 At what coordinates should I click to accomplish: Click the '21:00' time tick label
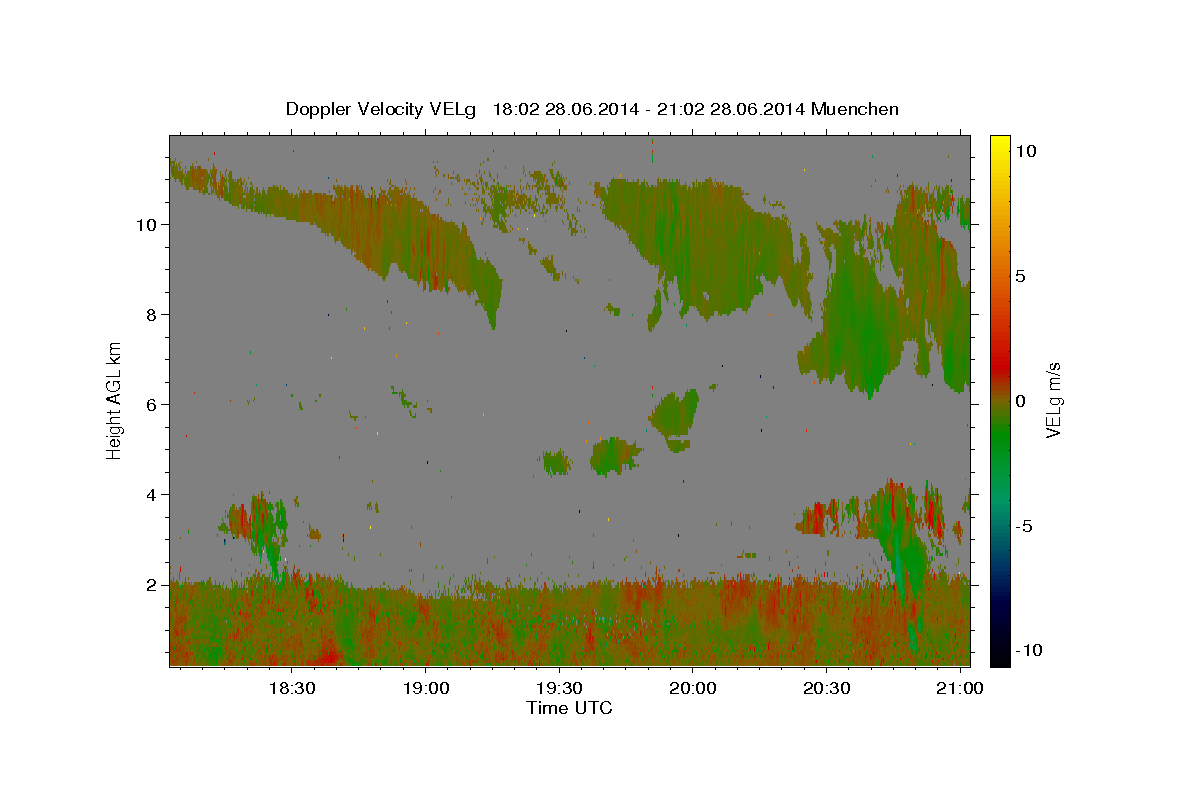coord(960,689)
